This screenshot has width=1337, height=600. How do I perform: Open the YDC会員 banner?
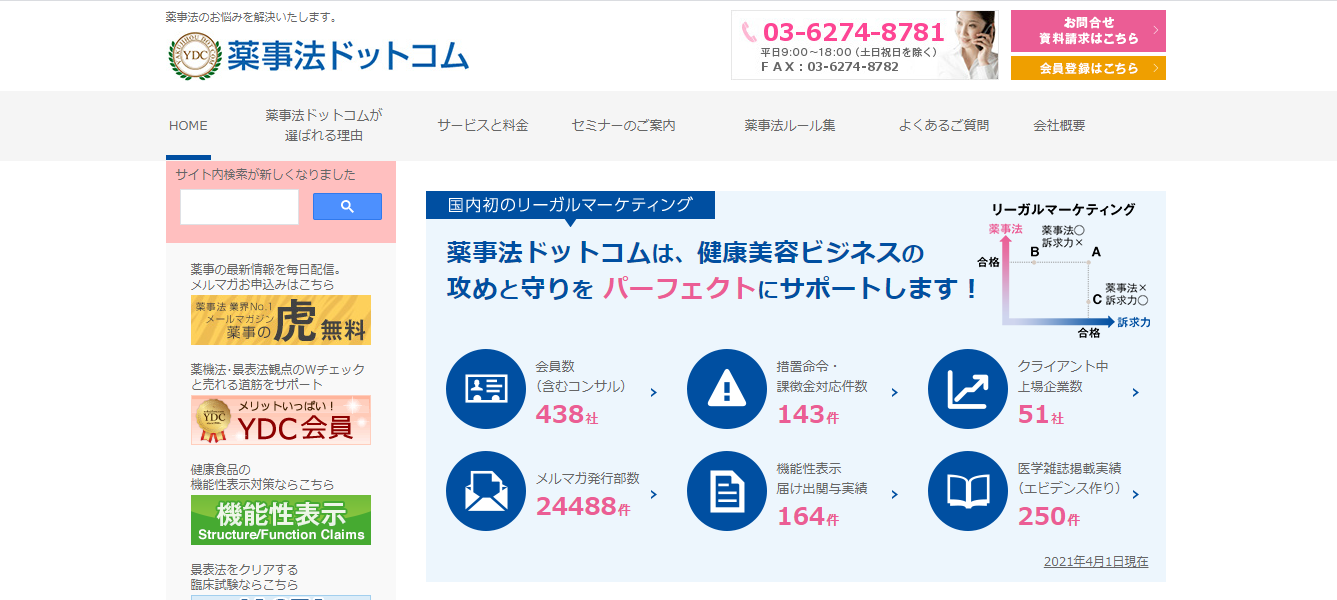[281, 420]
